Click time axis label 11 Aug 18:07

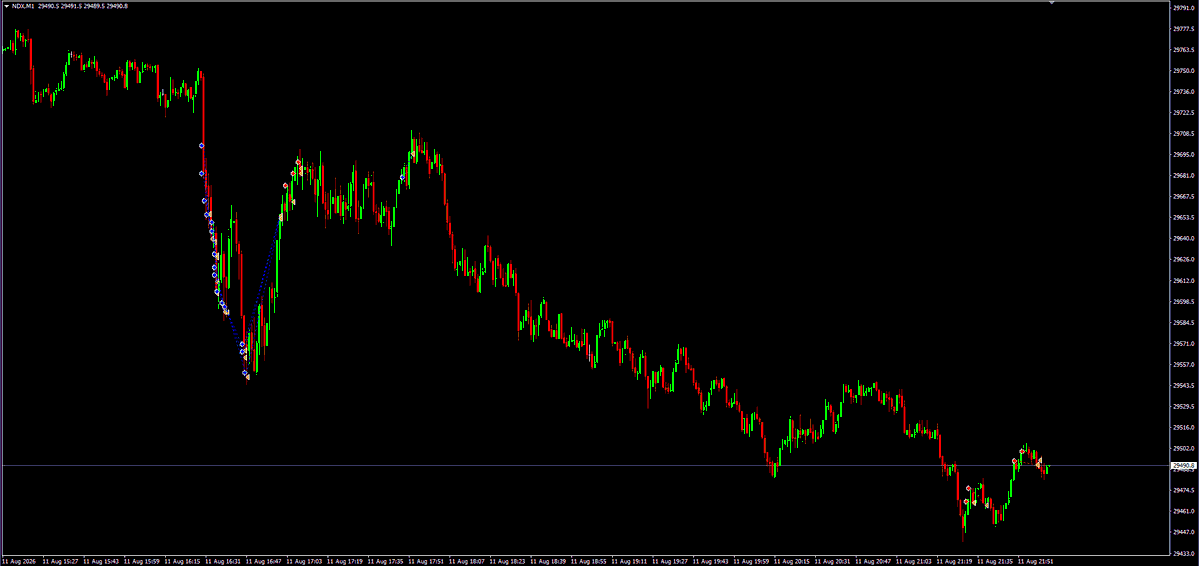468,561
